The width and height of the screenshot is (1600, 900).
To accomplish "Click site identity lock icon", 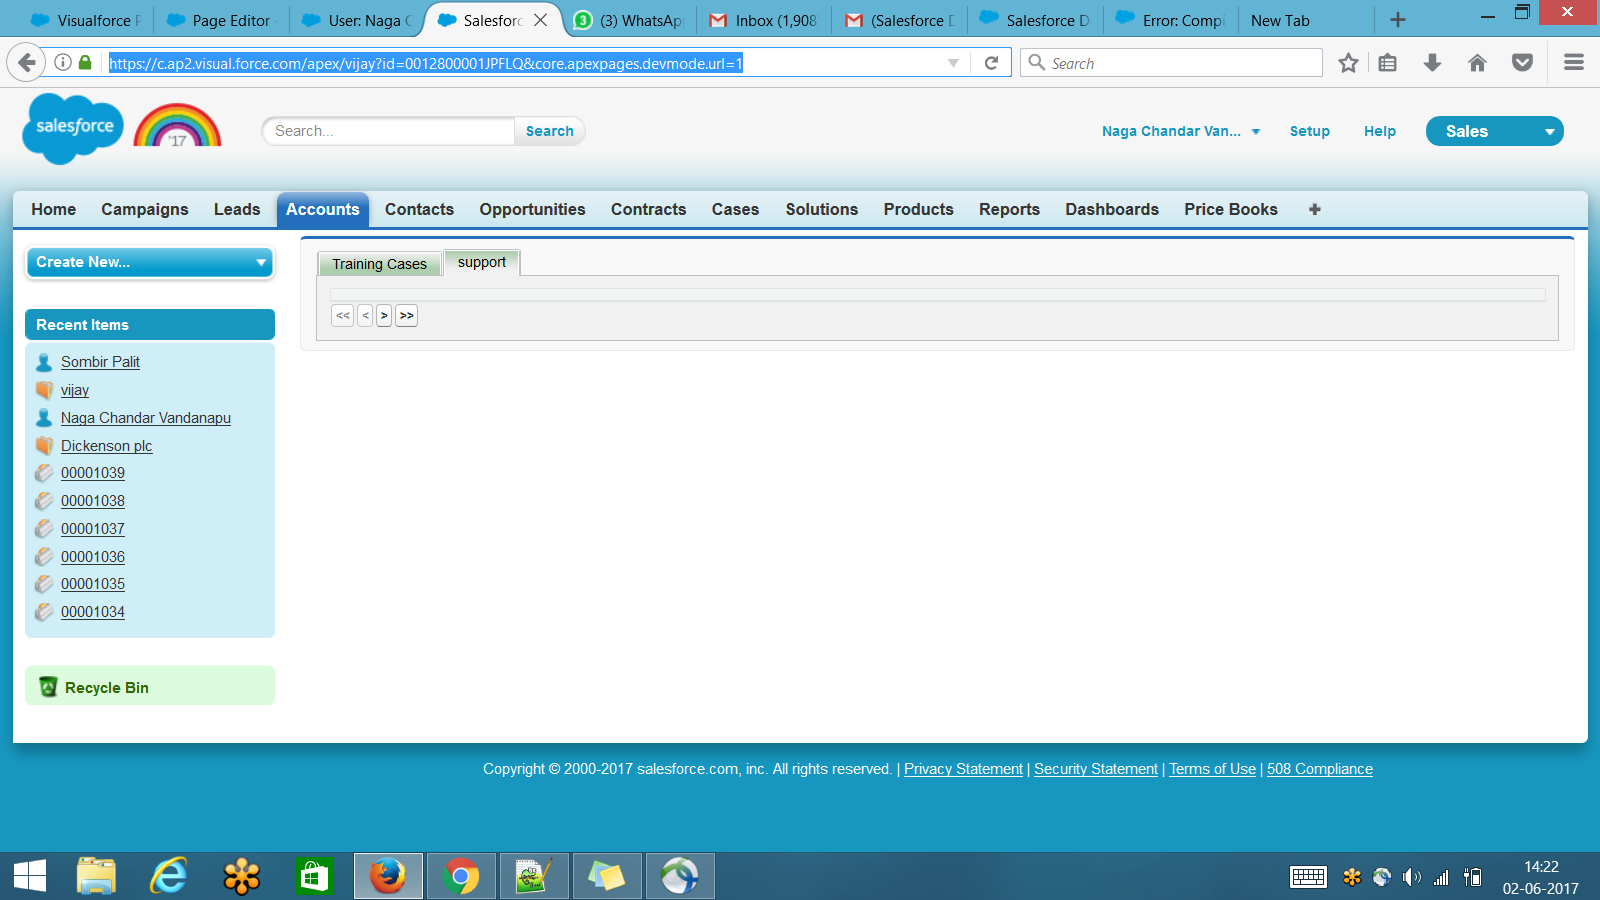I will pos(85,63).
